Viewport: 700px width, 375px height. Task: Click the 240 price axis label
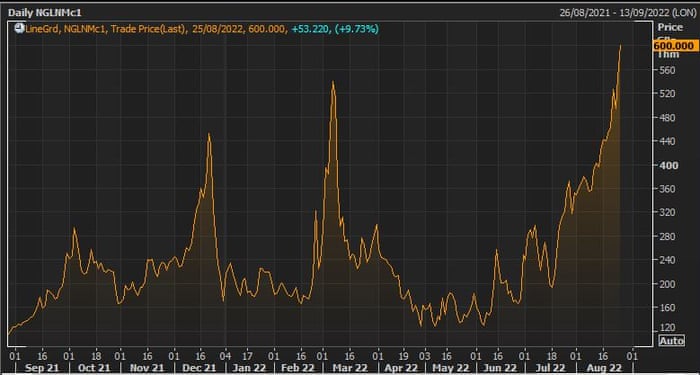pyautogui.click(x=666, y=260)
